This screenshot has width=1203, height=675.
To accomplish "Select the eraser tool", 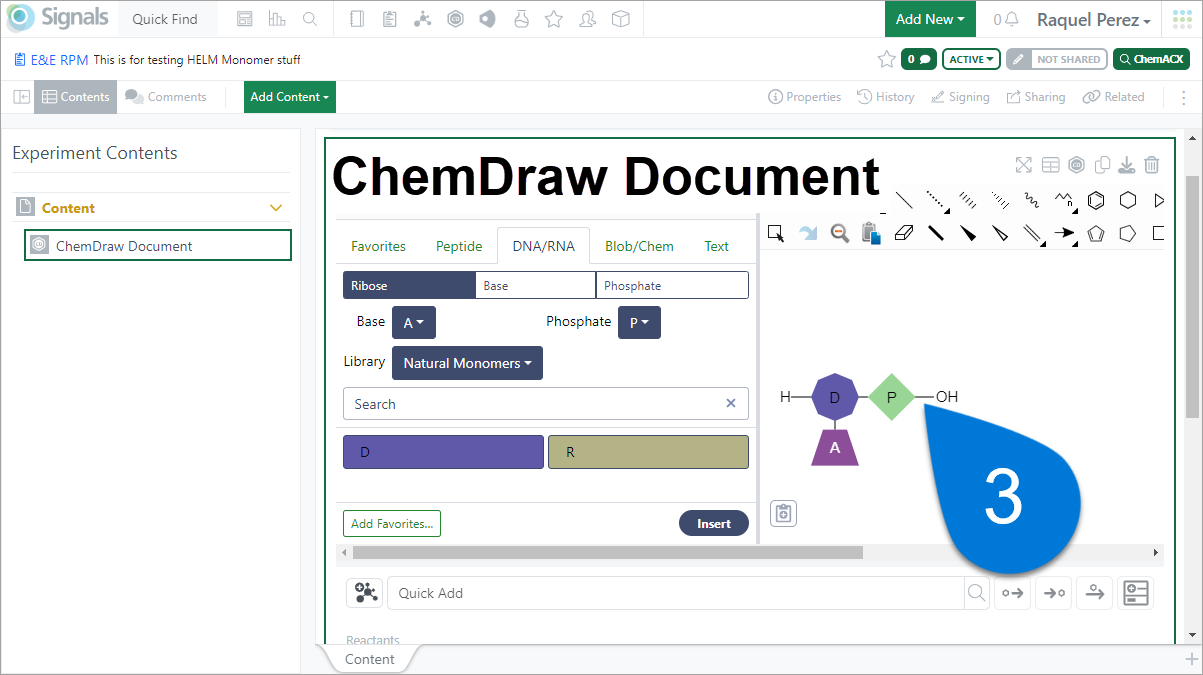I will pyautogui.click(x=904, y=233).
